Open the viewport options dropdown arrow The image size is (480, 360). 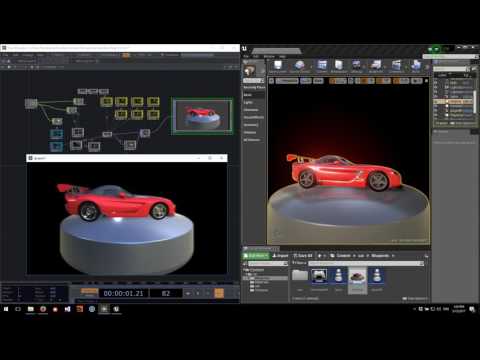click(x=271, y=81)
